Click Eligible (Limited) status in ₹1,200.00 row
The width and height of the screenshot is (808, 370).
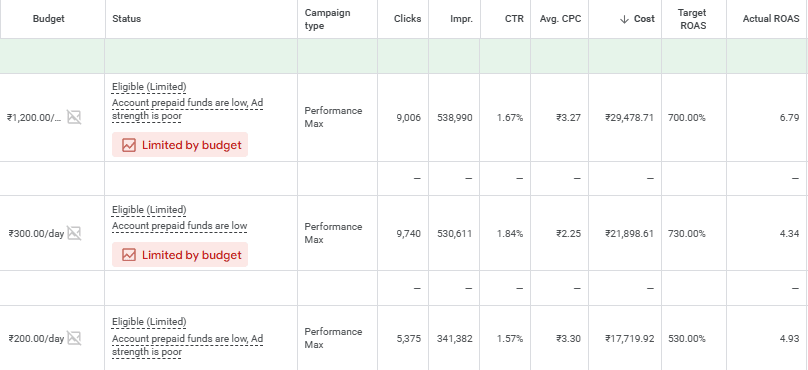click(x=149, y=87)
